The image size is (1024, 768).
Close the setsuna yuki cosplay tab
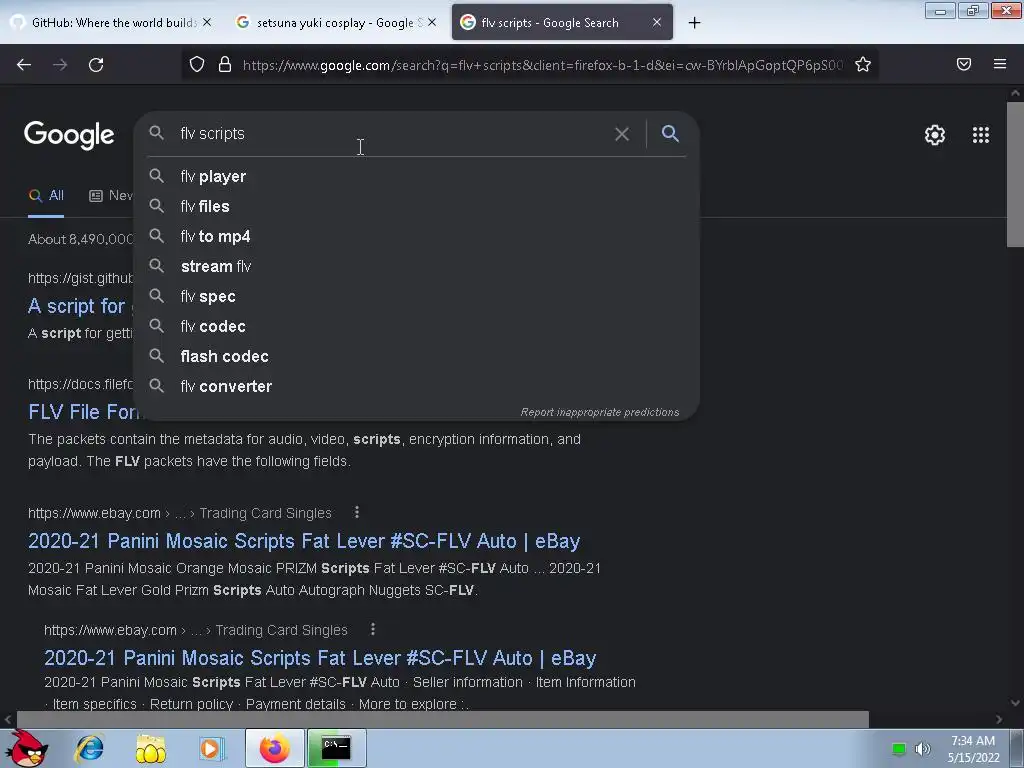point(432,22)
